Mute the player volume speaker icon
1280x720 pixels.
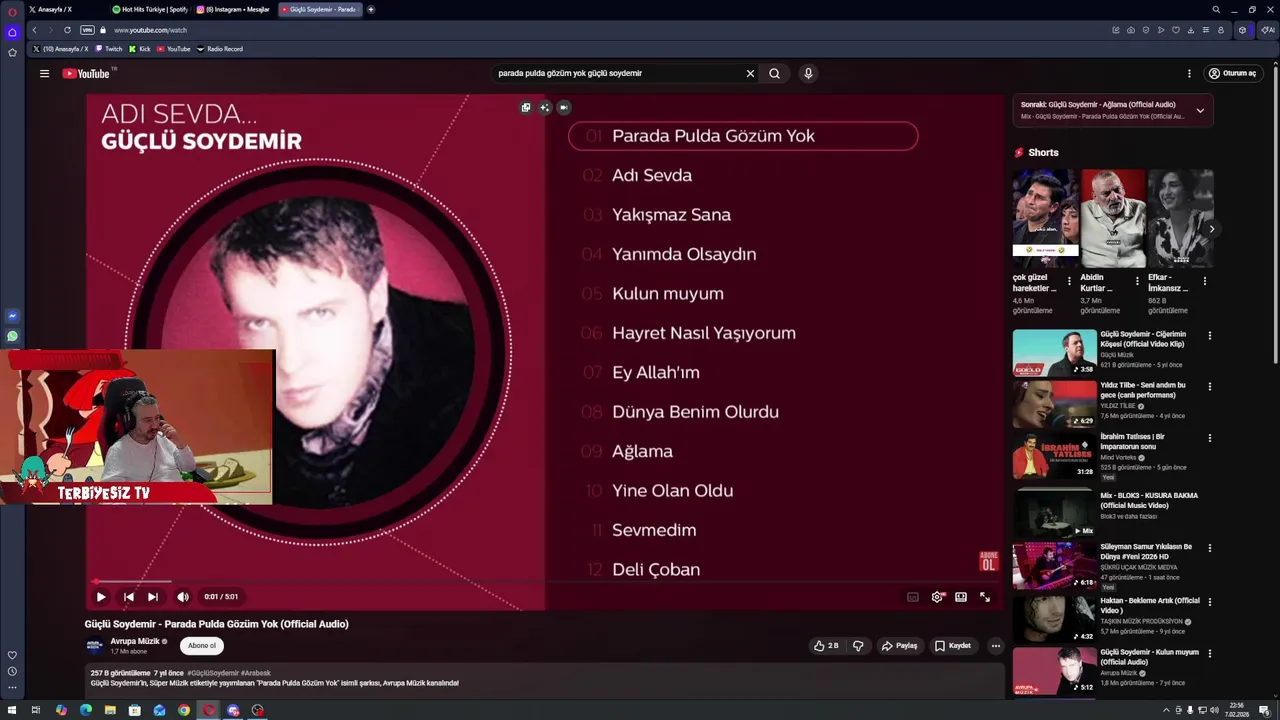click(x=183, y=597)
